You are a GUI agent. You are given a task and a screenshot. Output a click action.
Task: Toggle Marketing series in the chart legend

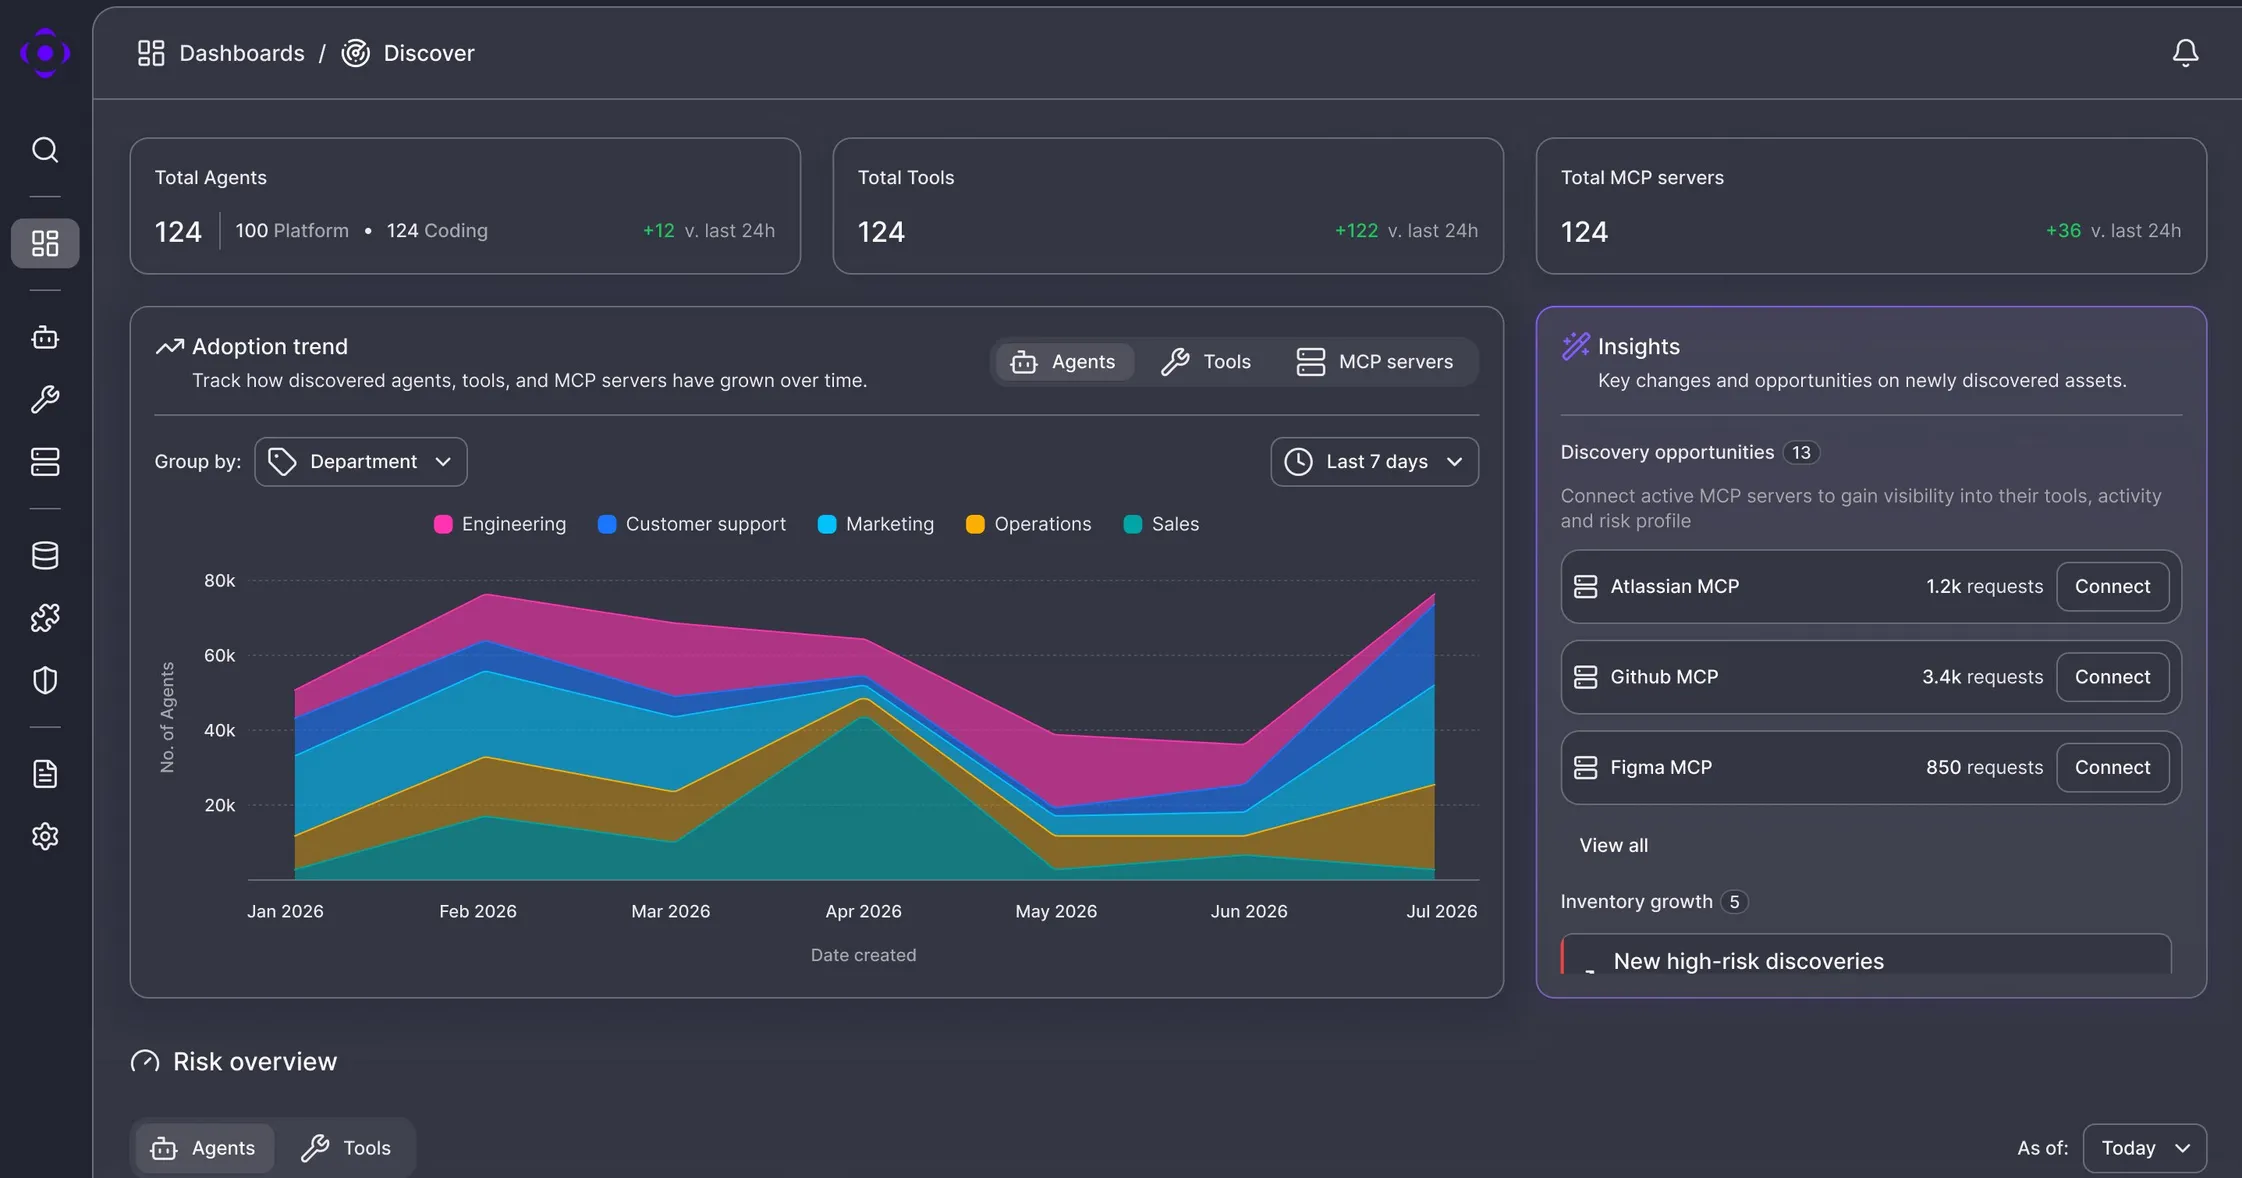(x=876, y=524)
